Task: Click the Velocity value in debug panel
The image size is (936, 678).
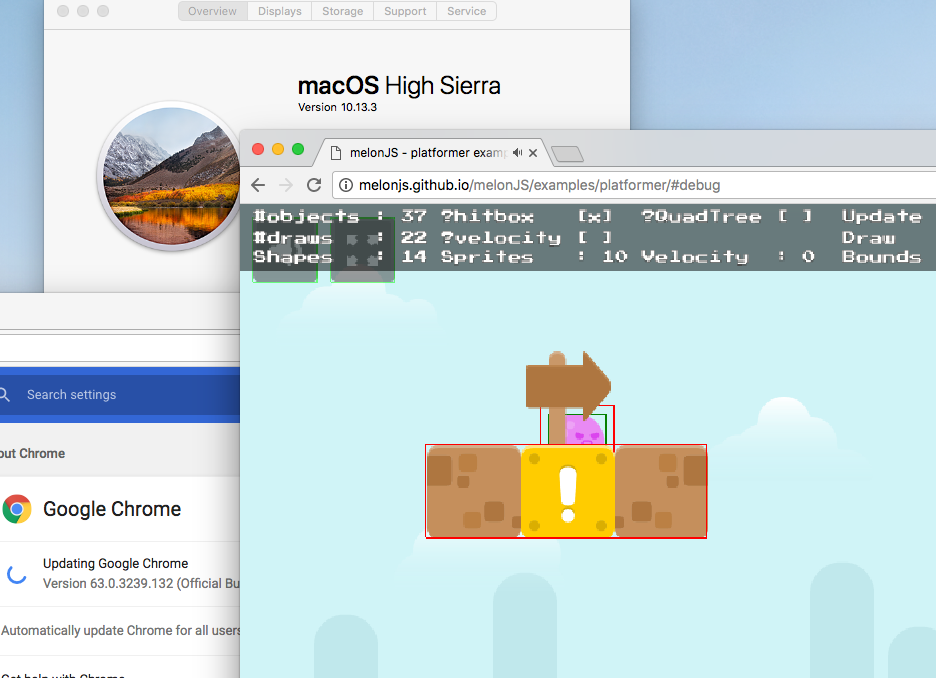Action: pyautogui.click(x=808, y=257)
